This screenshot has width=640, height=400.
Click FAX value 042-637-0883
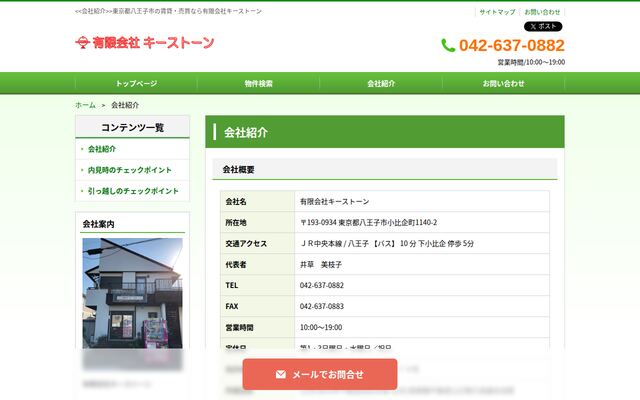coord(322,306)
